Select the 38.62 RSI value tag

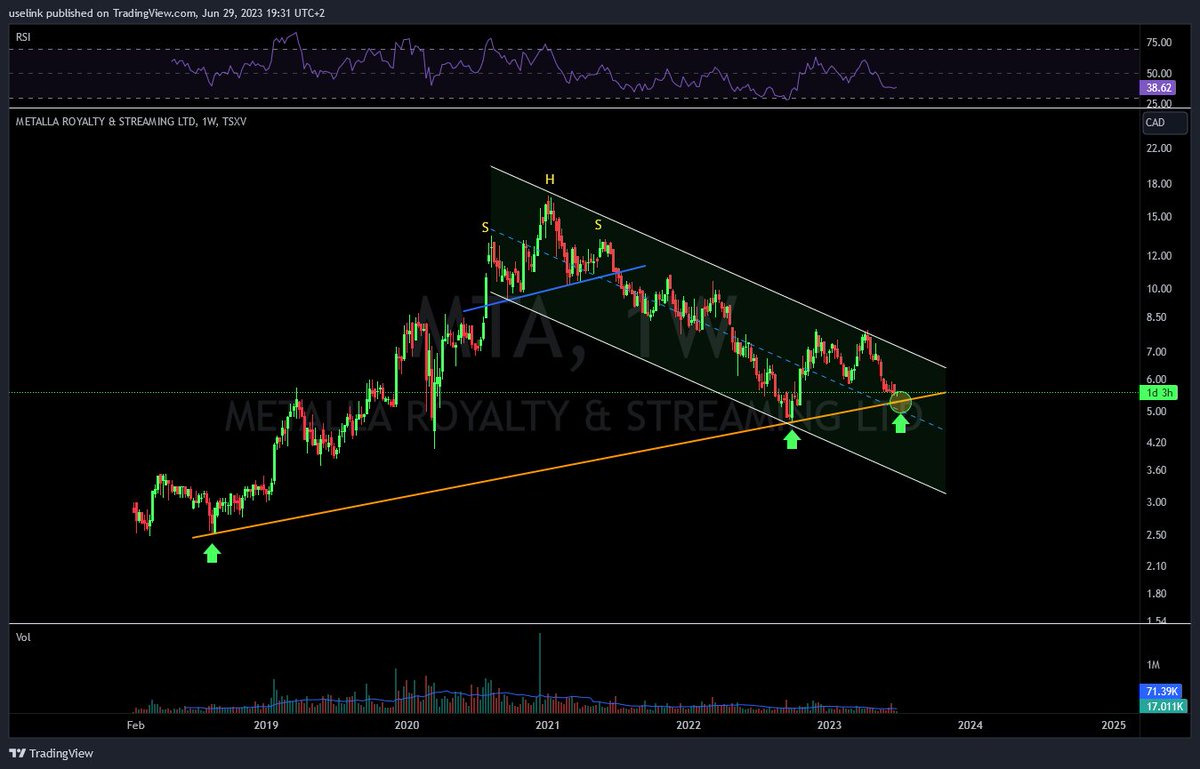coord(1159,88)
